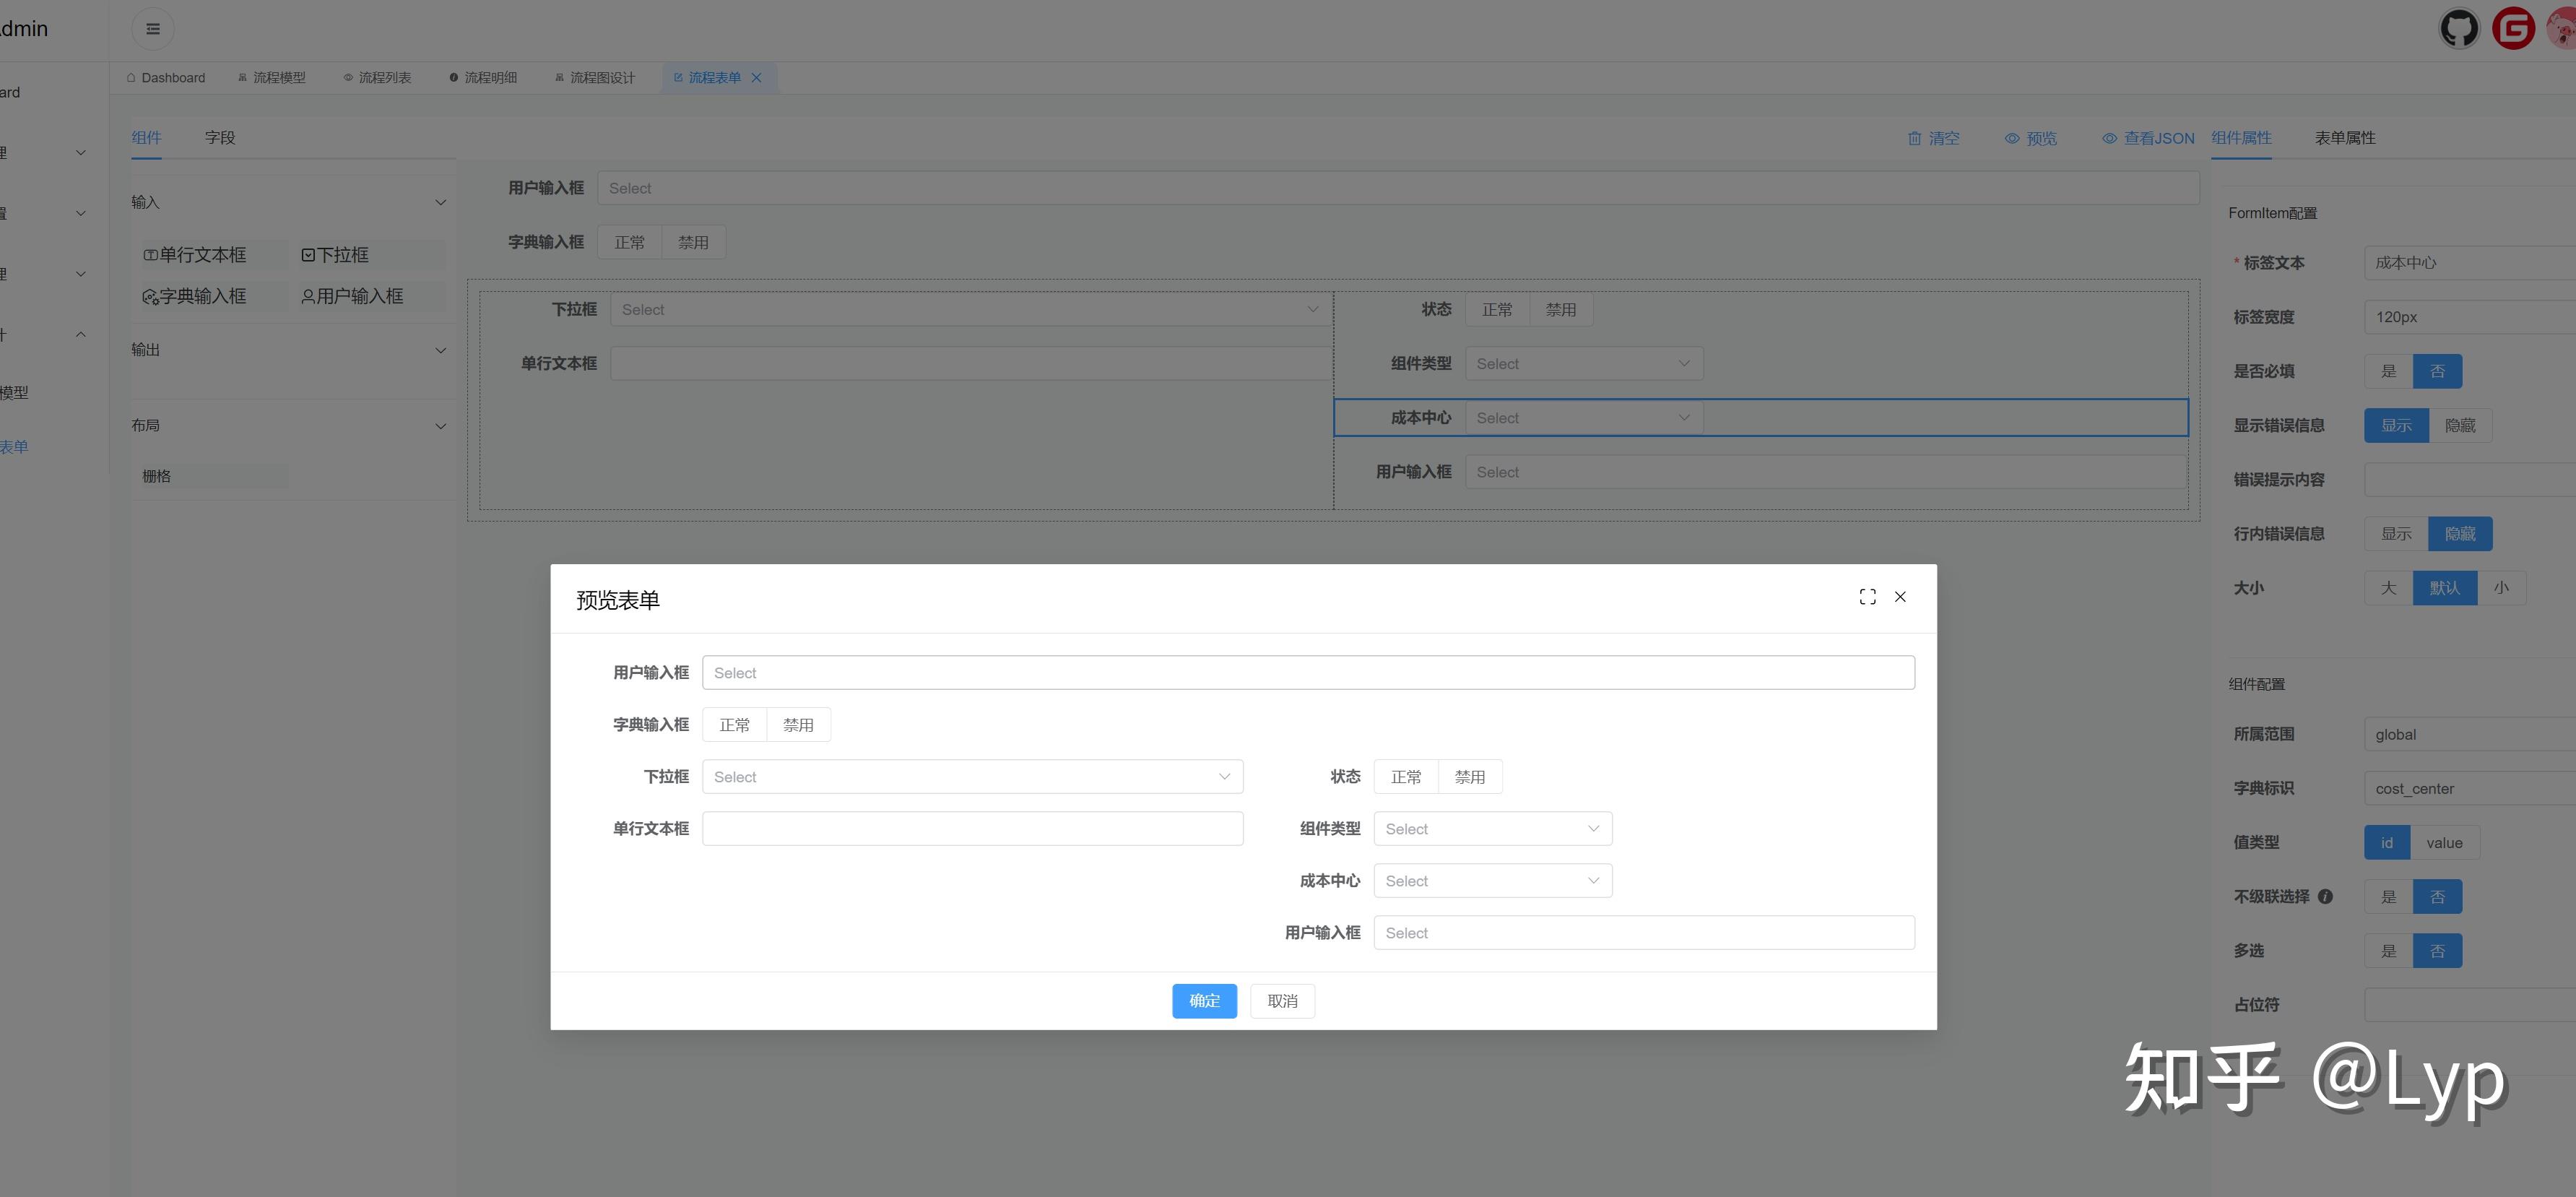Click the 不级联选择 info help icon
The height and width of the screenshot is (1197, 2576).
click(x=2325, y=897)
